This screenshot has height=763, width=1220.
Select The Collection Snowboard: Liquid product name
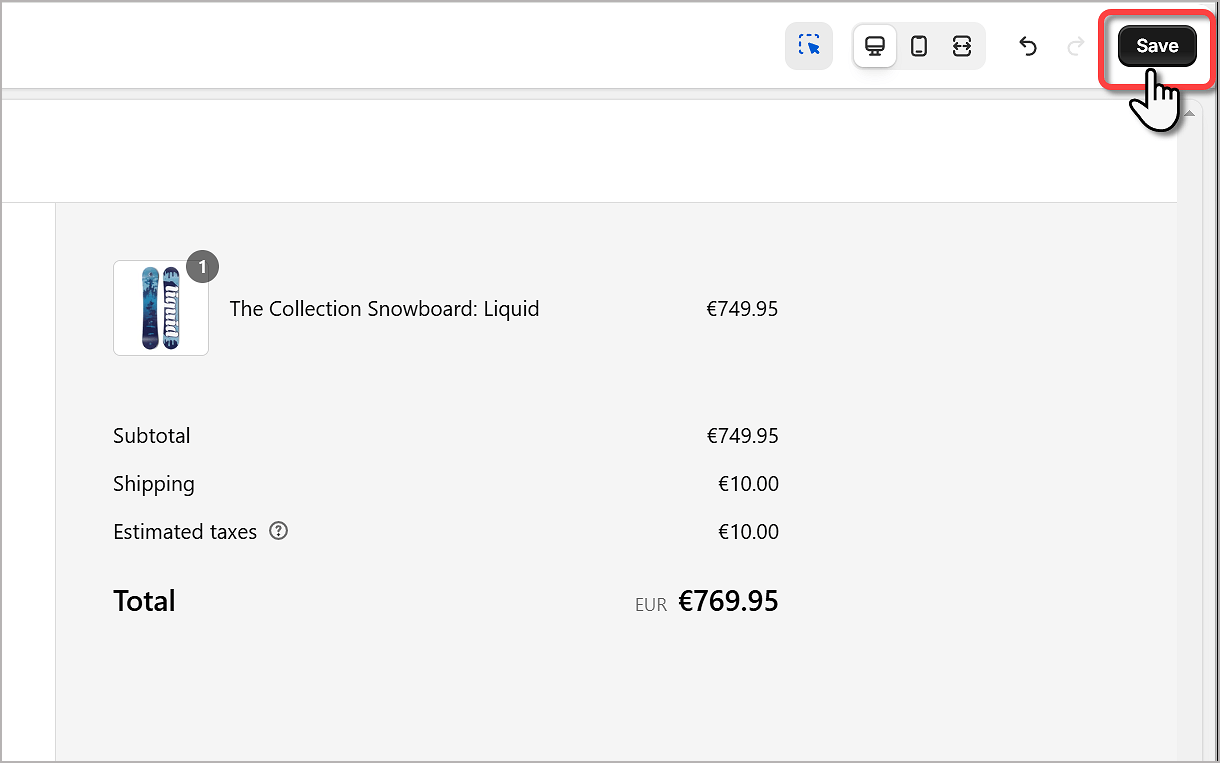click(x=384, y=309)
